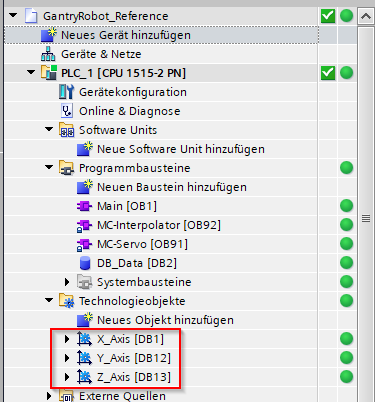Image resolution: width=375 pixels, height=402 pixels.
Task: Click the 'Neue Software Unit hinzufügen' icon
Action: 84,149
